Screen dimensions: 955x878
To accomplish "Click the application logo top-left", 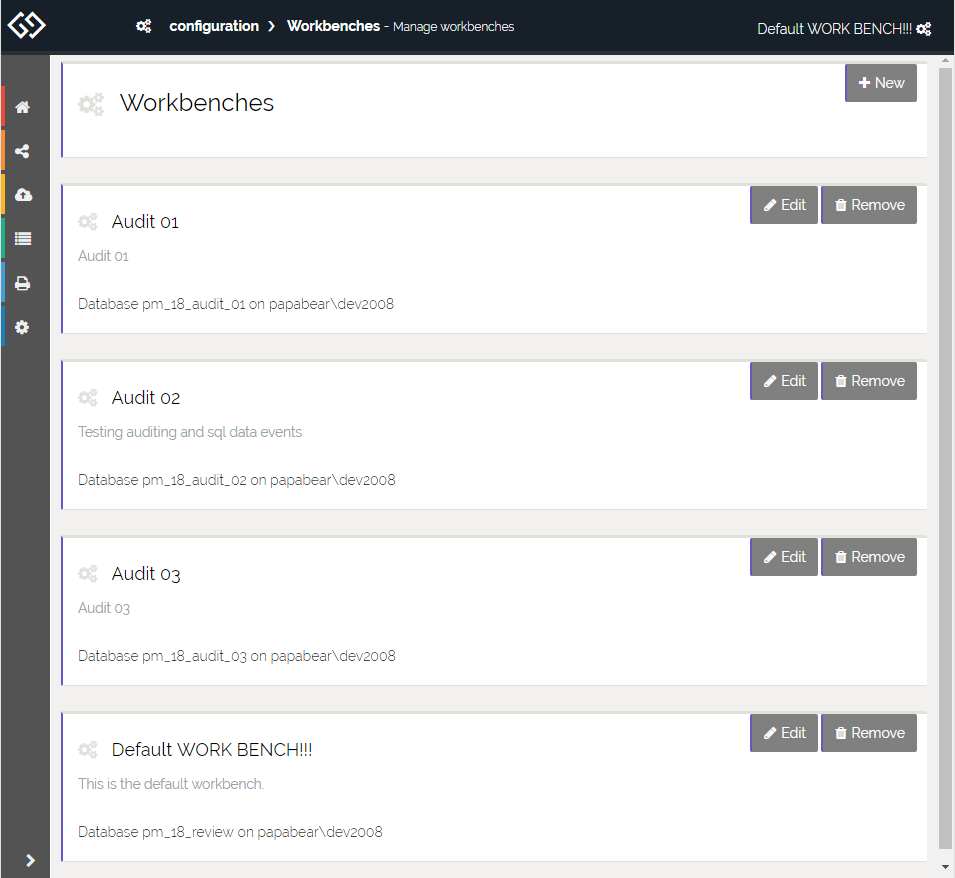I will (x=26, y=25).
